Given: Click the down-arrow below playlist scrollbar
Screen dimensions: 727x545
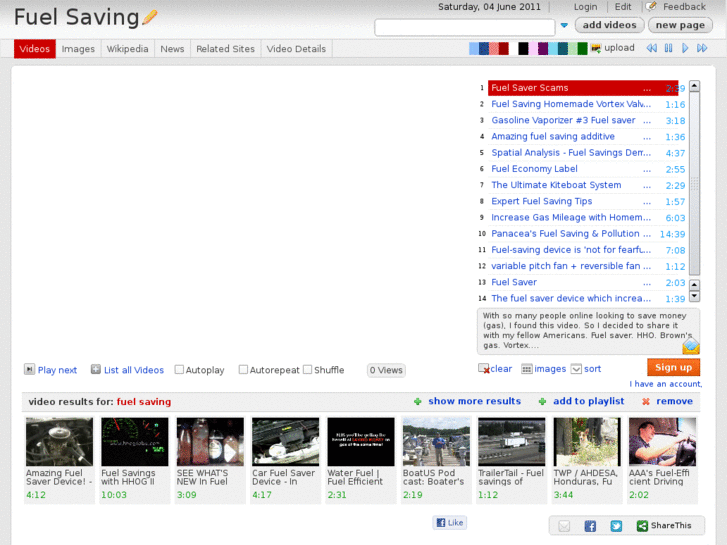Looking at the screenshot, I should click(694, 296).
